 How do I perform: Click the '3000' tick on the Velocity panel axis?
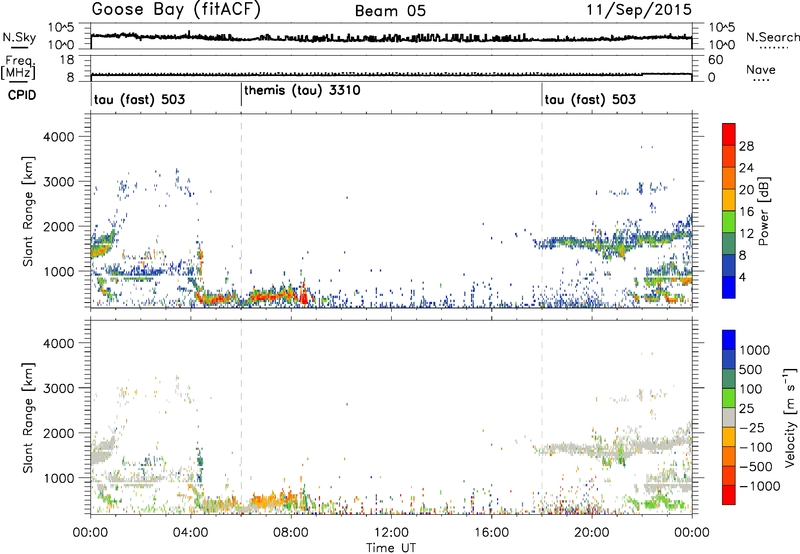58,388
